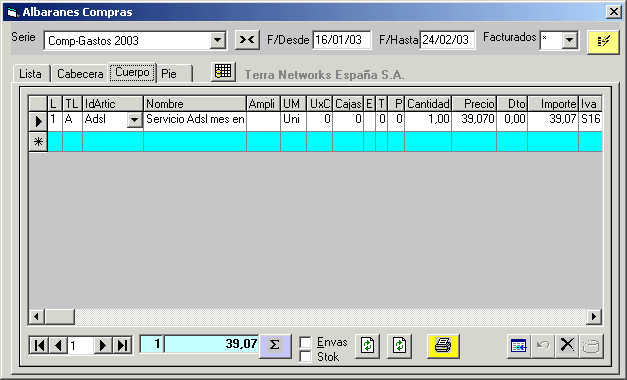Click the yellow filter button beside Facturados
Viewport: 627px width, 380px height.
pyautogui.click(x=603, y=42)
